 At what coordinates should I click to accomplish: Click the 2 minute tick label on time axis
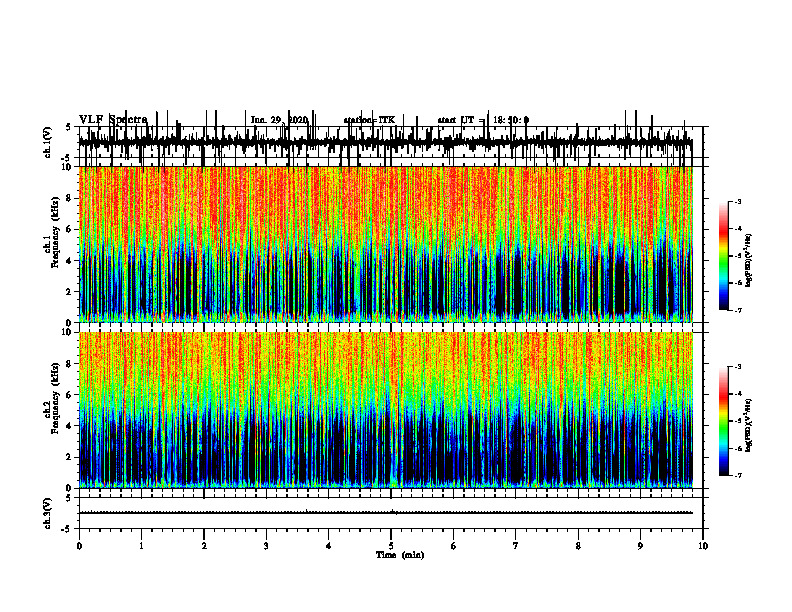[x=204, y=546]
